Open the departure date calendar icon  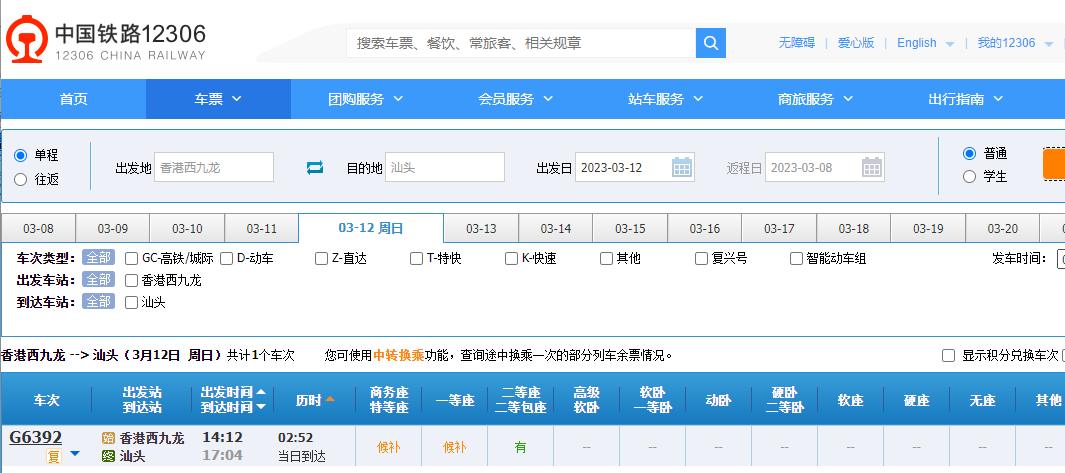coord(682,167)
